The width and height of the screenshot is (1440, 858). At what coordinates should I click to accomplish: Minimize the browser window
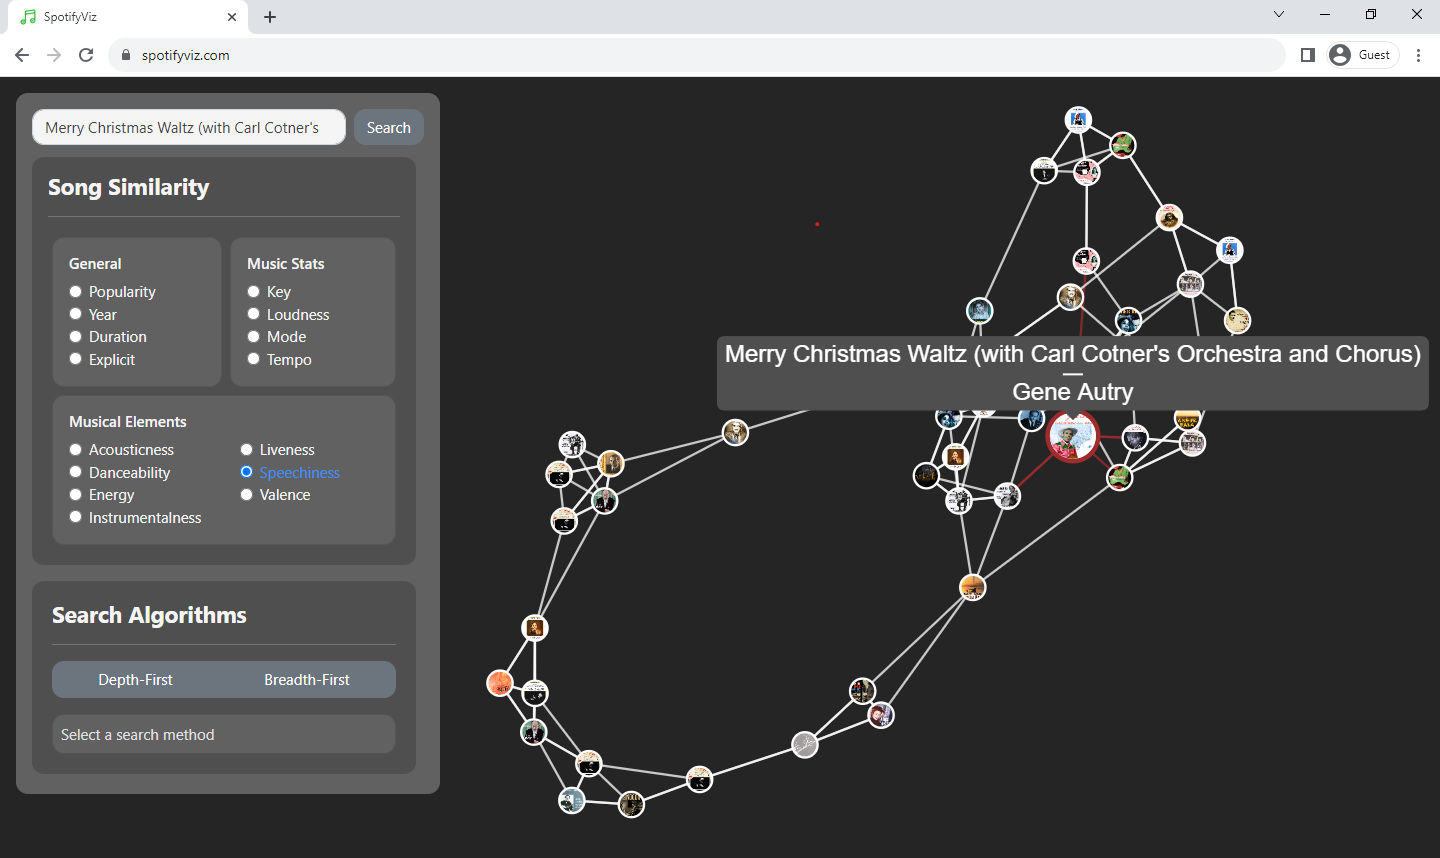(x=1325, y=14)
